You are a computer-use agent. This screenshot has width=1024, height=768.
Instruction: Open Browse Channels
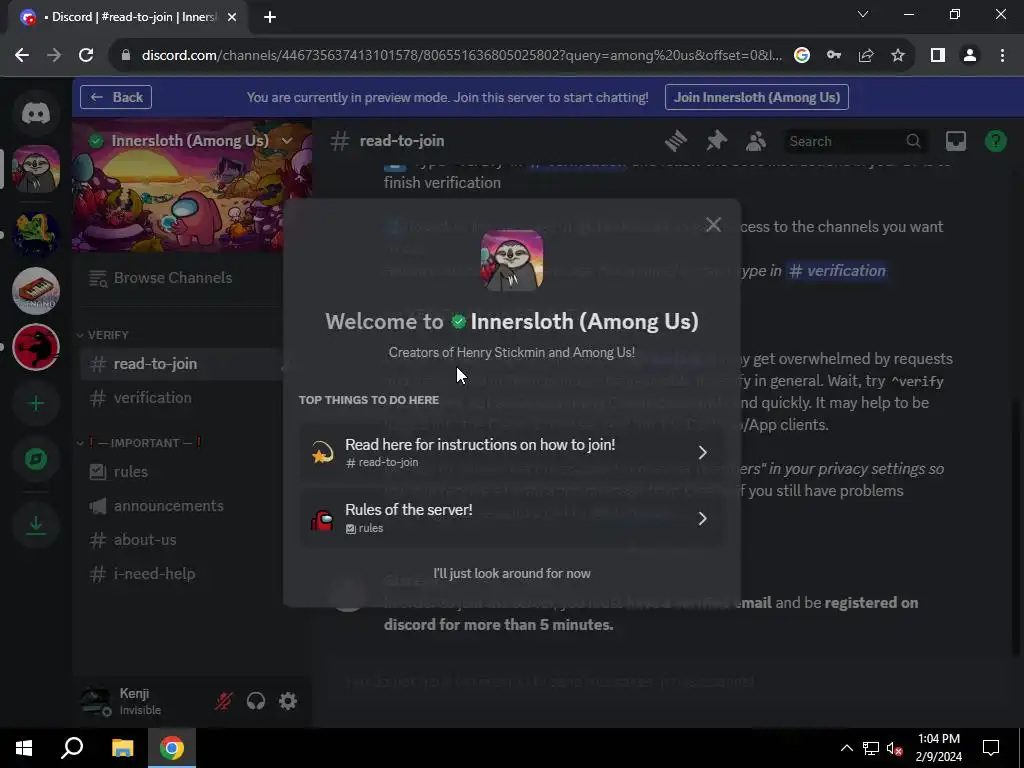click(161, 278)
